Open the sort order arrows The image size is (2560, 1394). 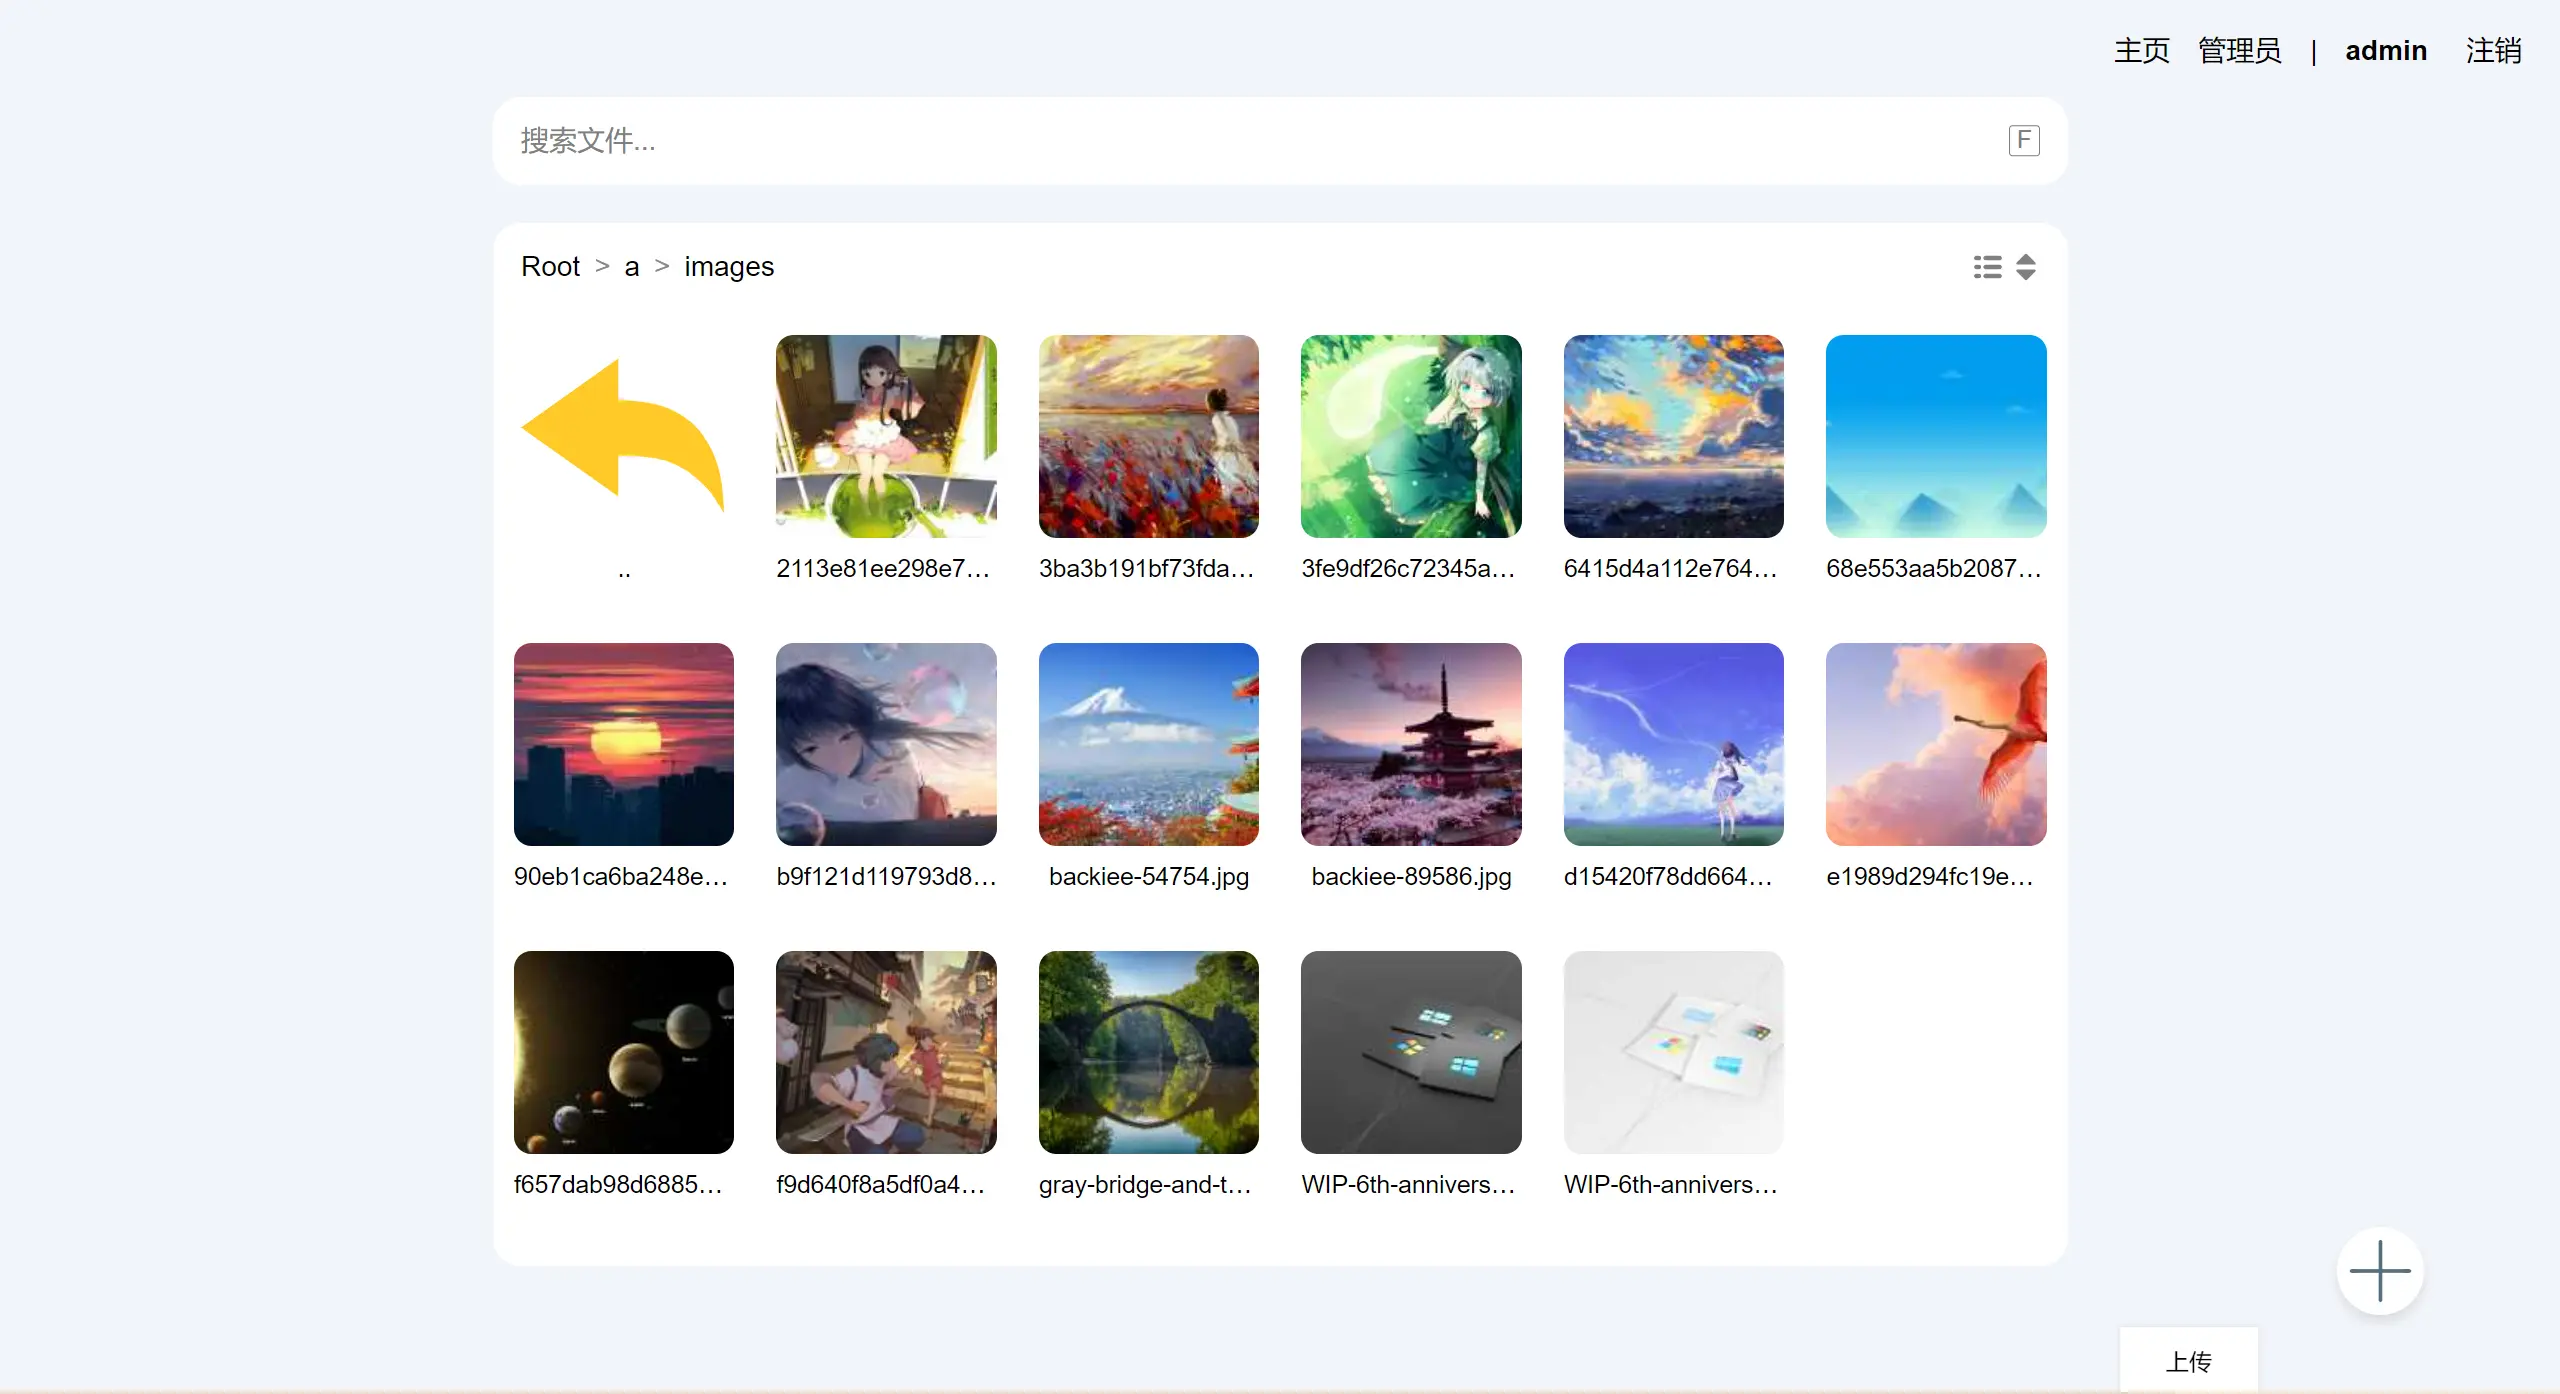tap(2025, 267)
